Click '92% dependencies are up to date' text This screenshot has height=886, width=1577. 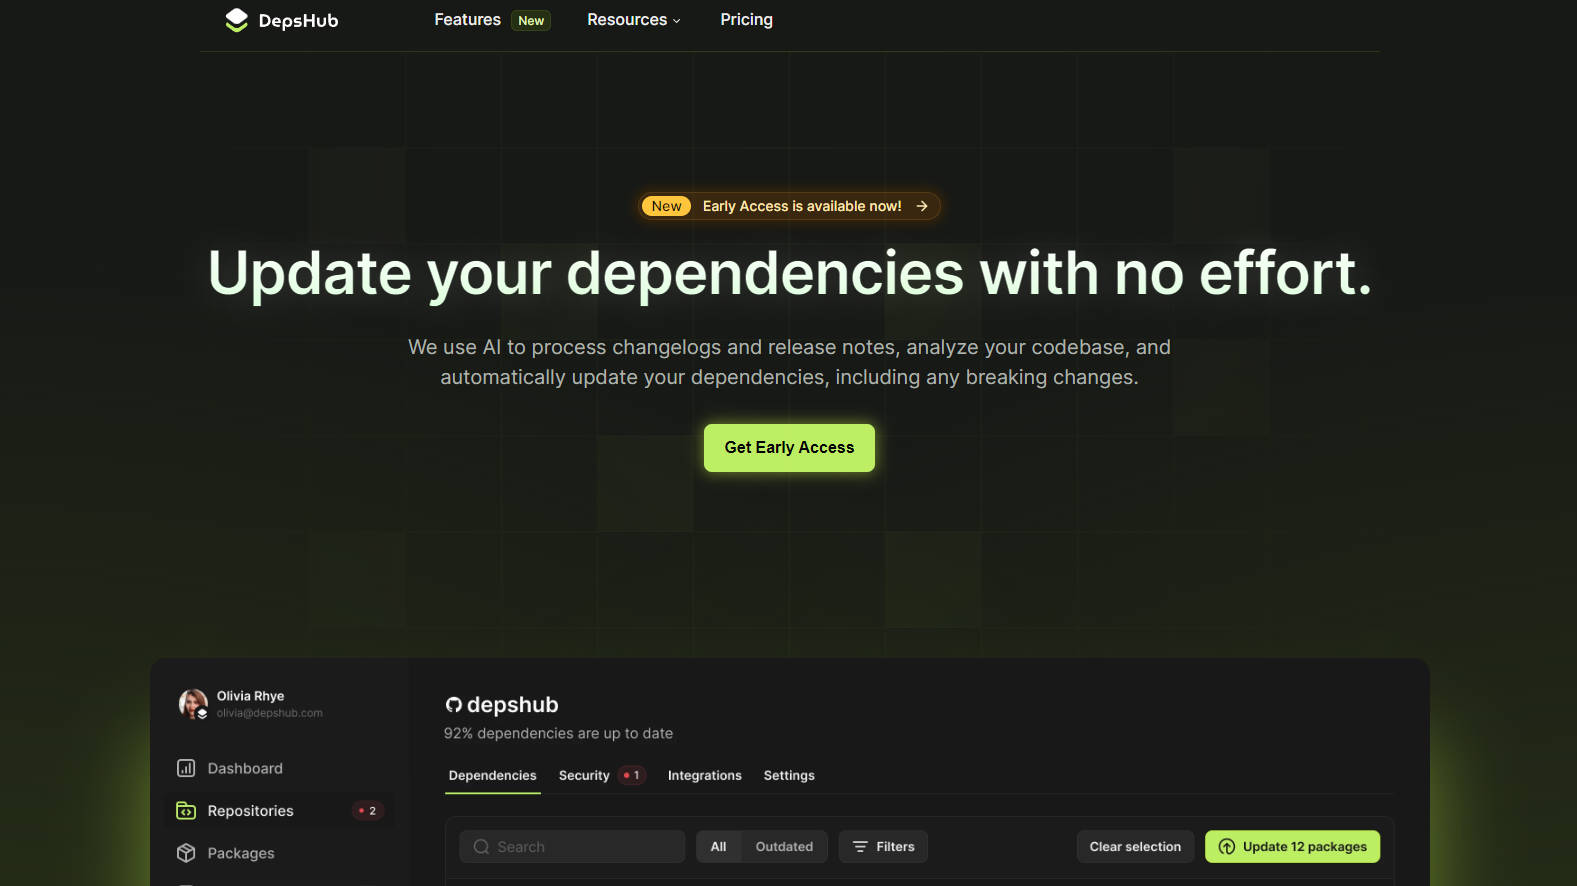pyautogui.click(x=558, y=734)
